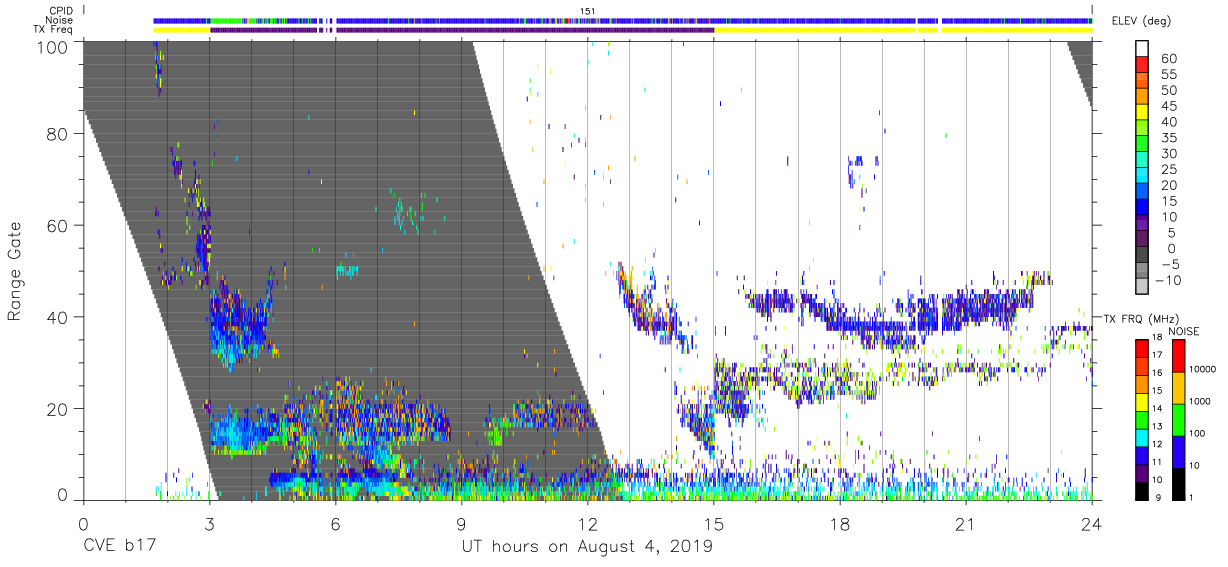Click the green 100–1000 NOISE swatch
The width and height of the screenshot is (1228, 567).
pyautogui.click(x=1177, y=419)
